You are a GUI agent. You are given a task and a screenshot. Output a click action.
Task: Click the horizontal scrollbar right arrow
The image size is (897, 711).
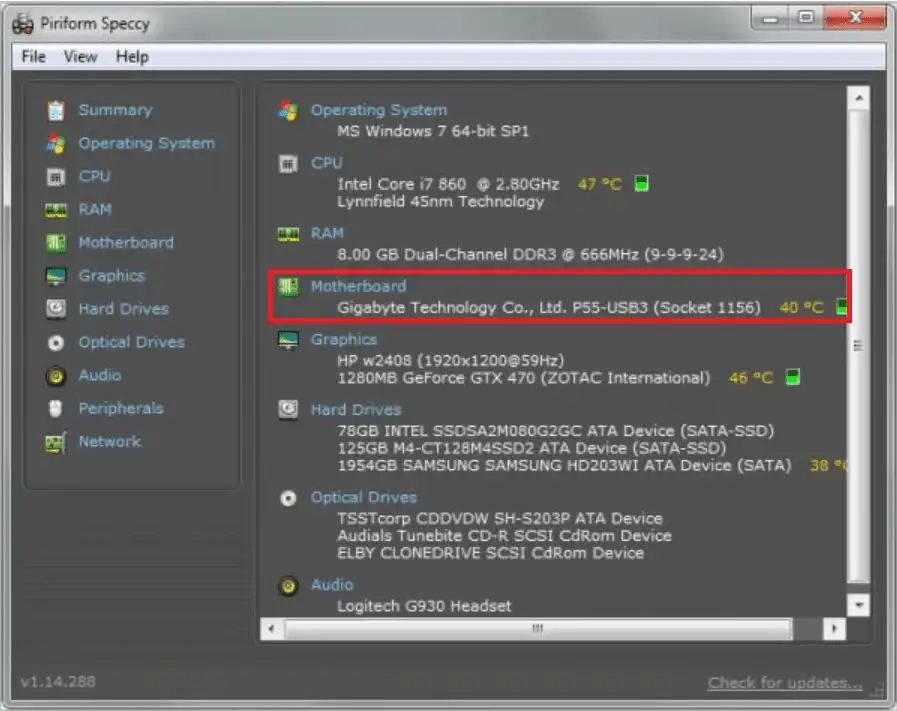point(833,629)
